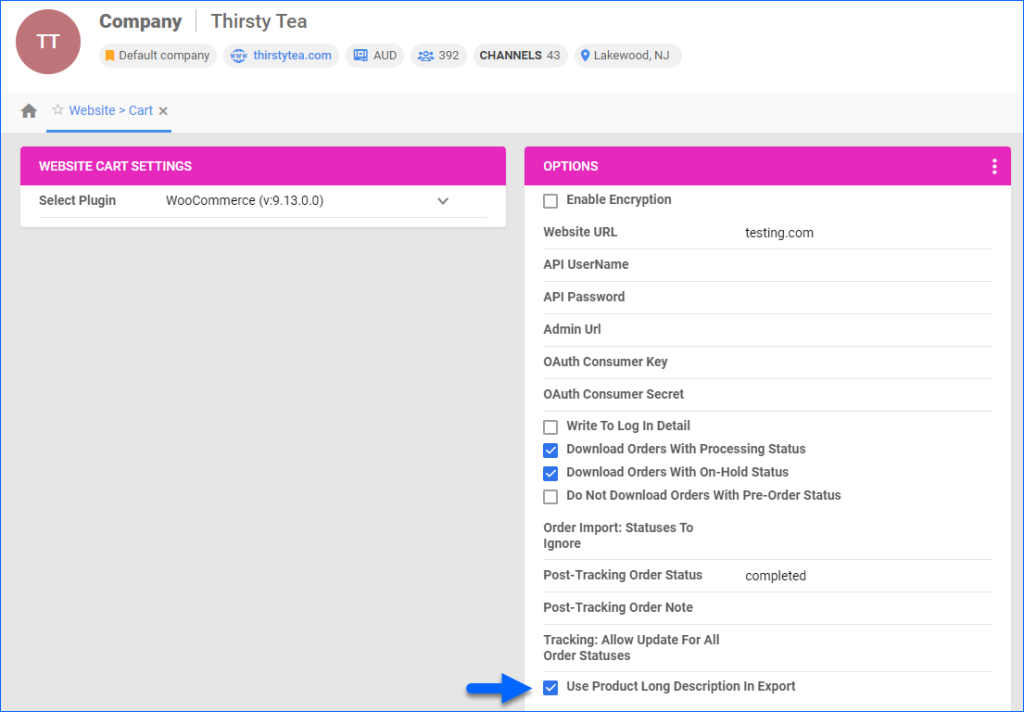The image size is (1024, 712).
Task: Select the Website > Cart tab
Action: [x=112, y=111]
